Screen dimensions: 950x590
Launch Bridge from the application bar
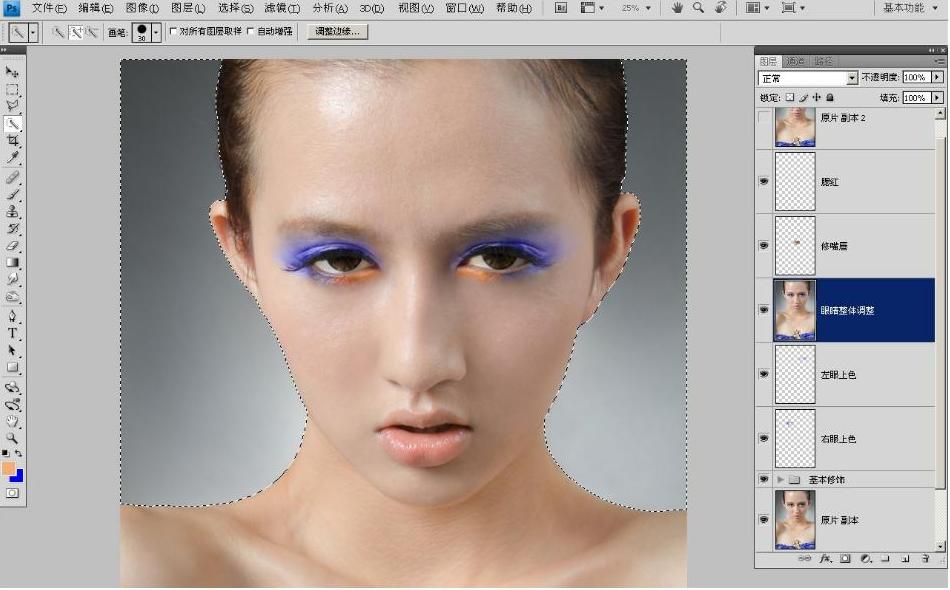tap(561, 8)
